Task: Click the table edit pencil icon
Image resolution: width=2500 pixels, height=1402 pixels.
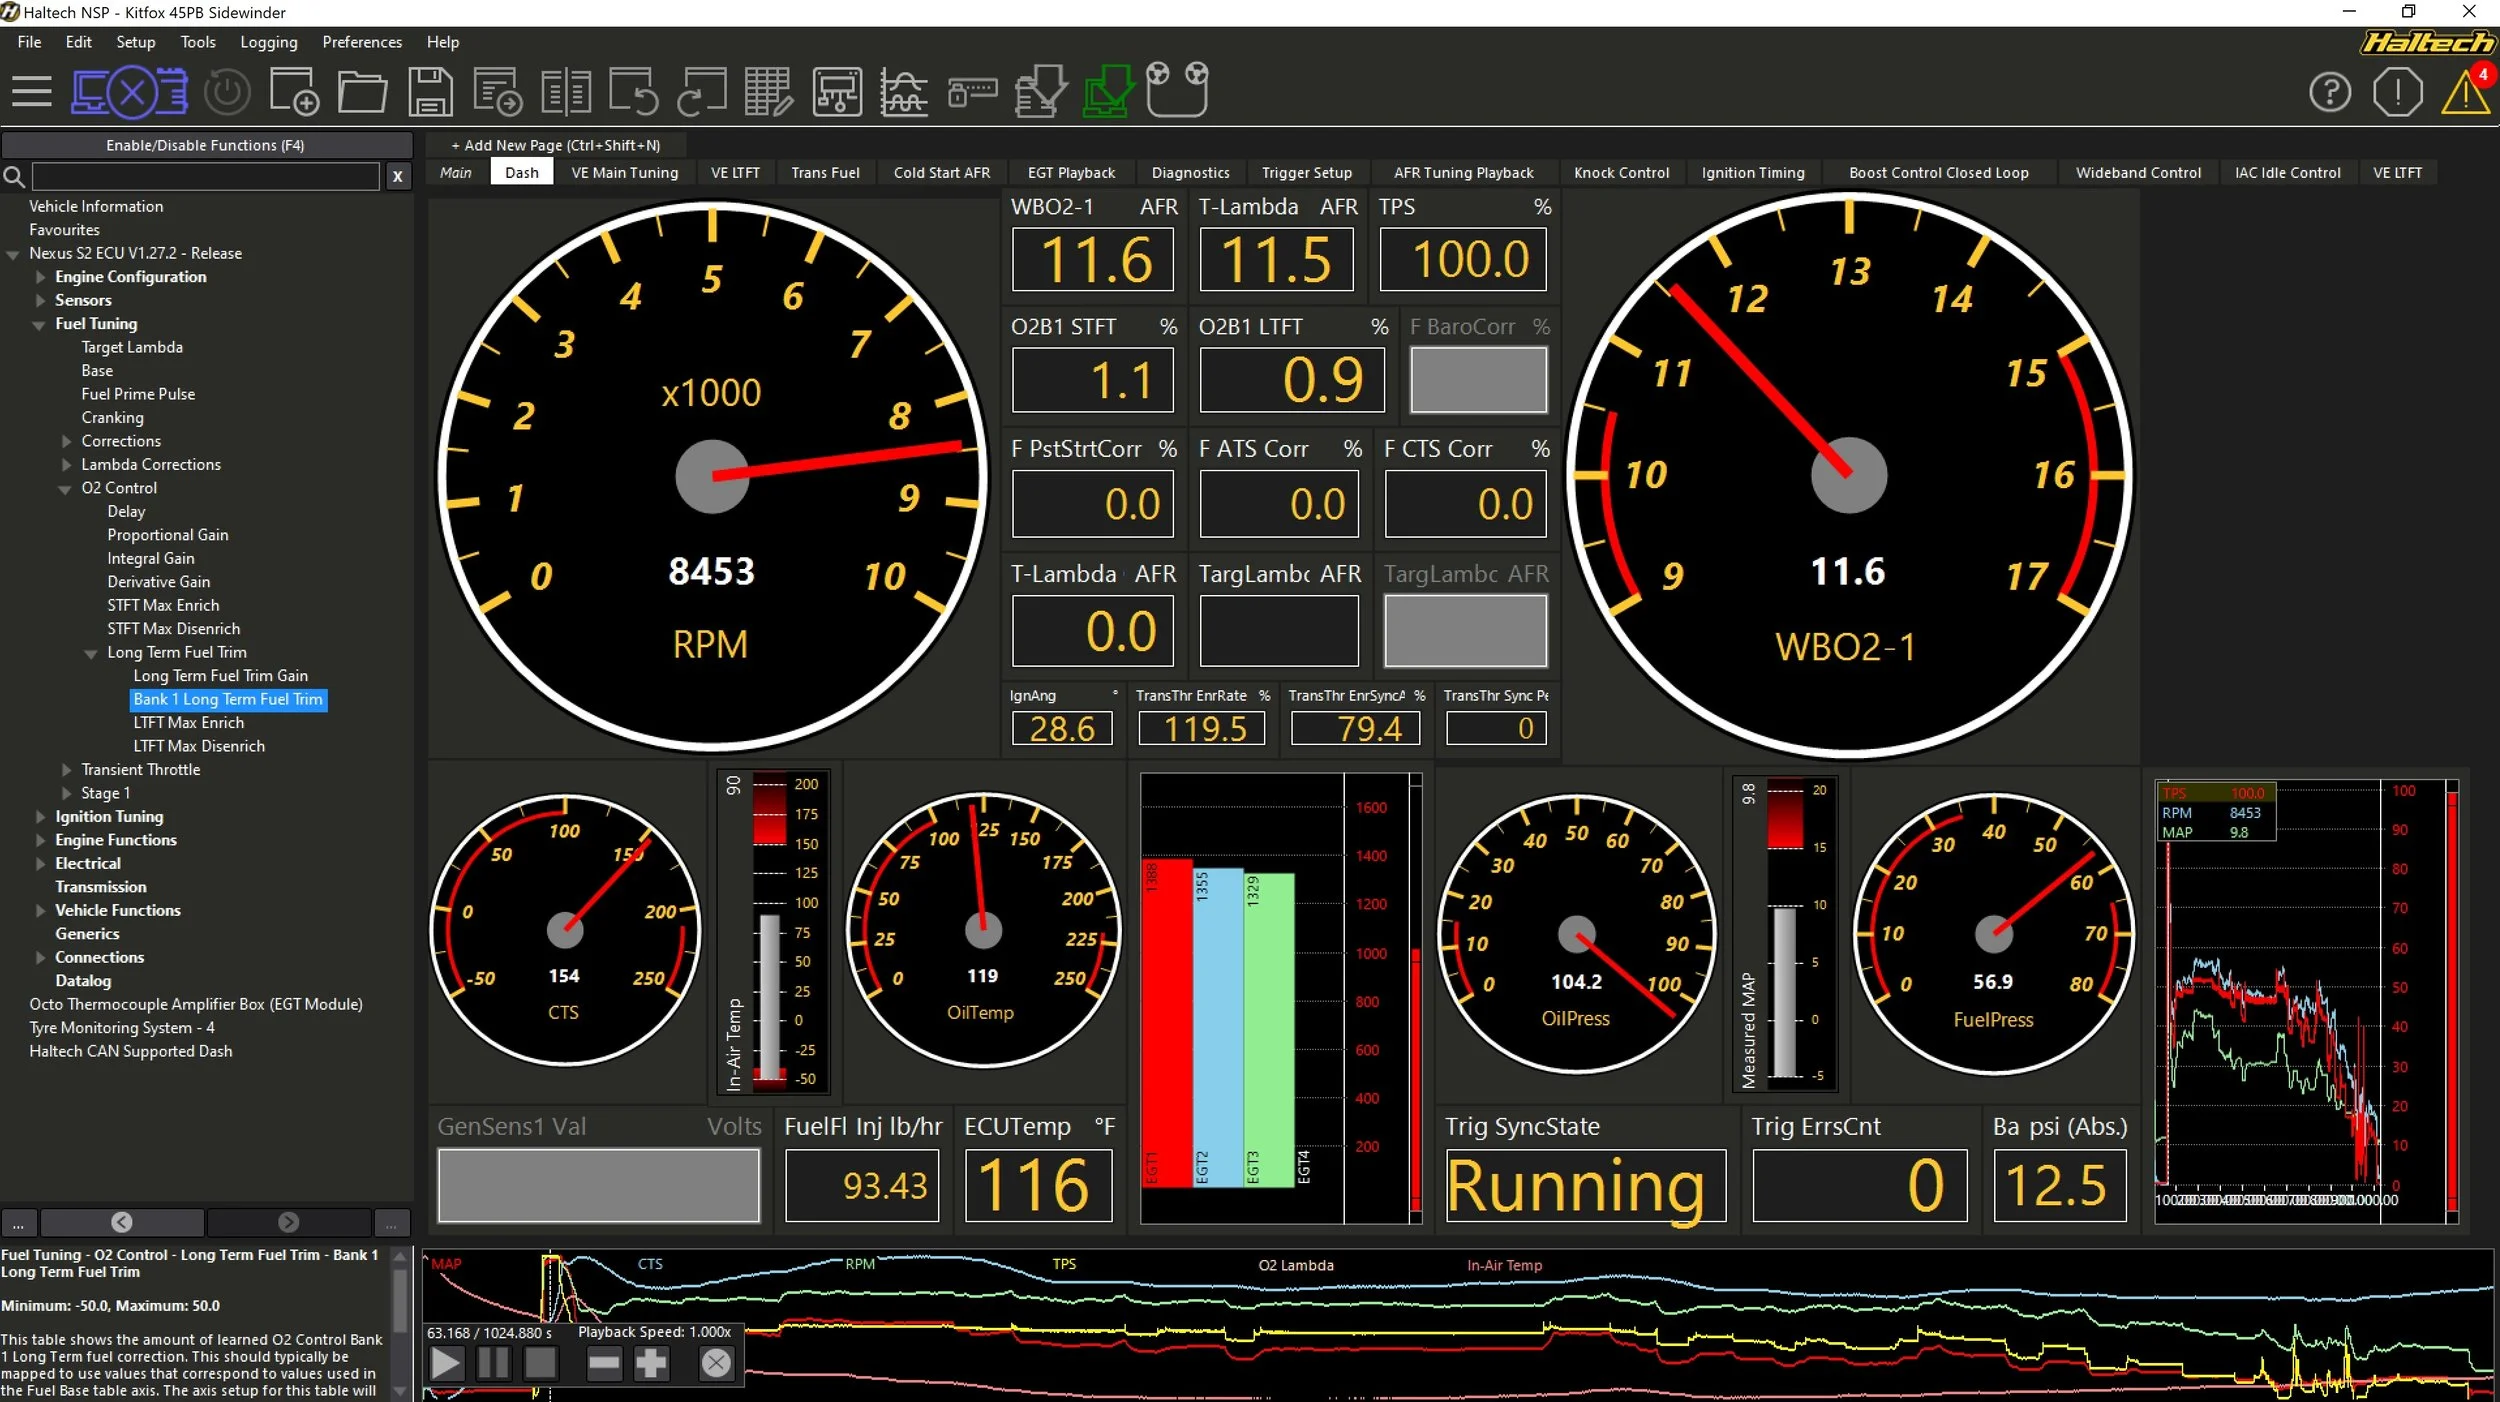Action: pyautogui.click(x=768, y=92)
